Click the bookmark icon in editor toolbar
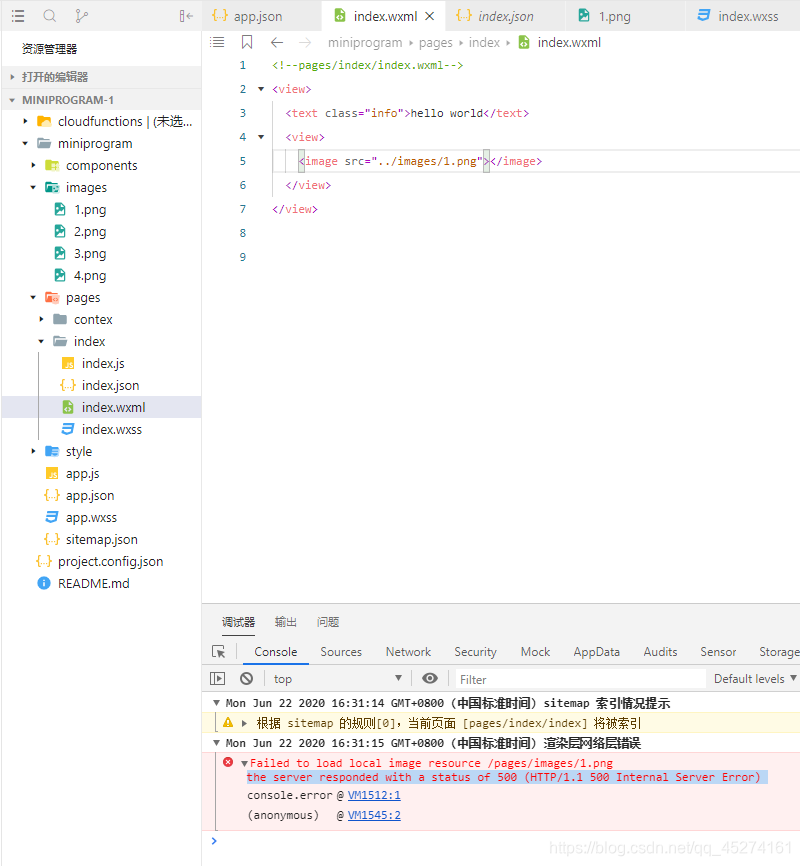 pyautogui.click(x=247, y=42)
